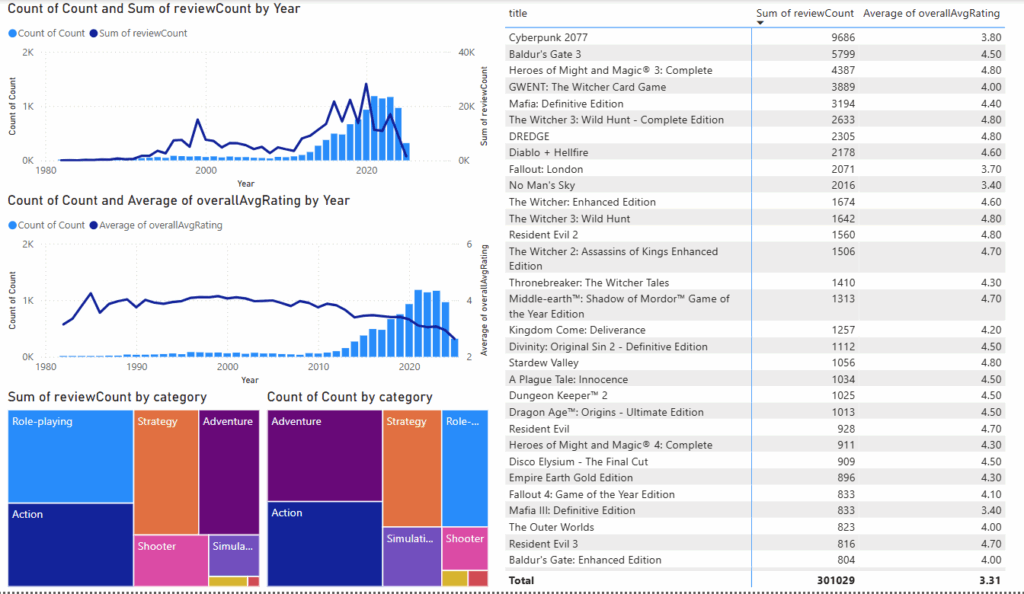Select Heroes of Might and Magic 3: Complete
The image size is (1024, 594).
tap(754, 70)
